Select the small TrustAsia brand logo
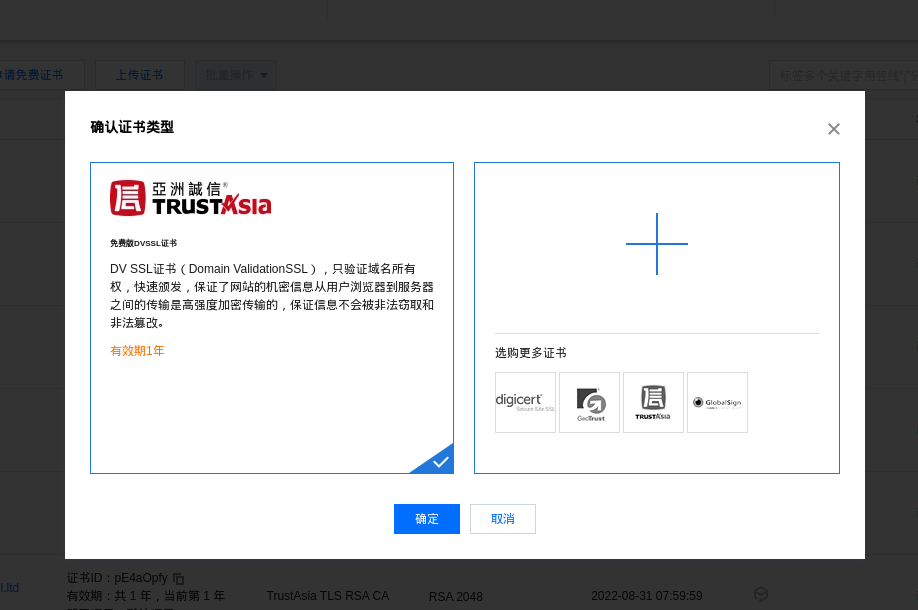Viewport: 918px width, 610px height. coord(653,402)
